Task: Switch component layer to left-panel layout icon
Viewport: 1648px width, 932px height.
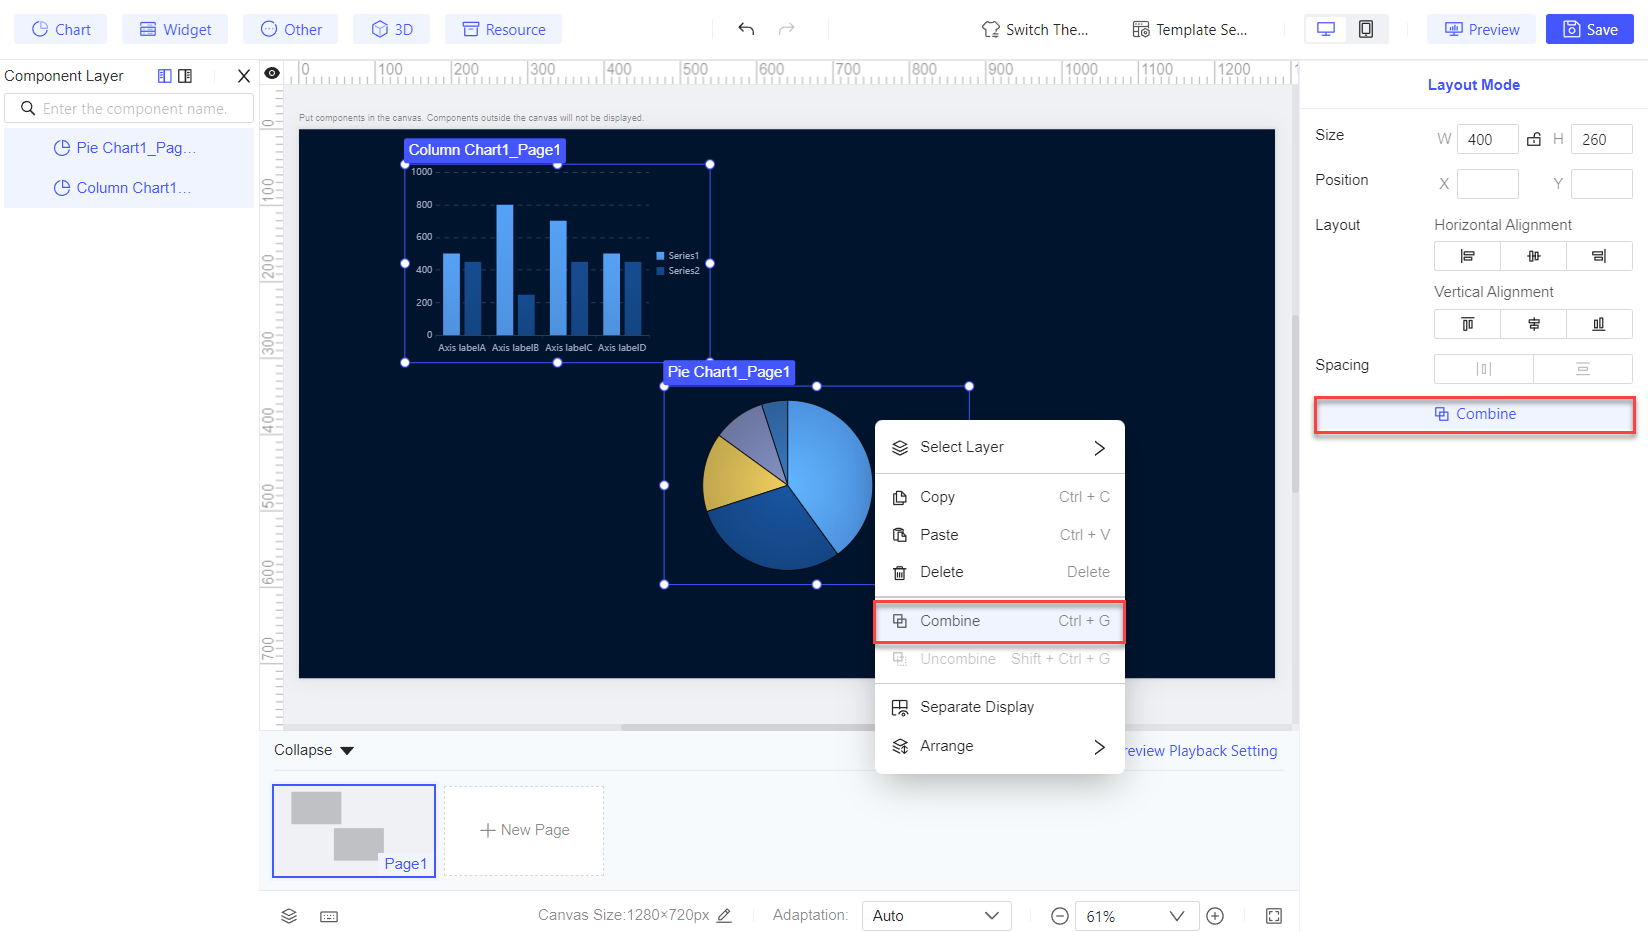Action: 165,76
